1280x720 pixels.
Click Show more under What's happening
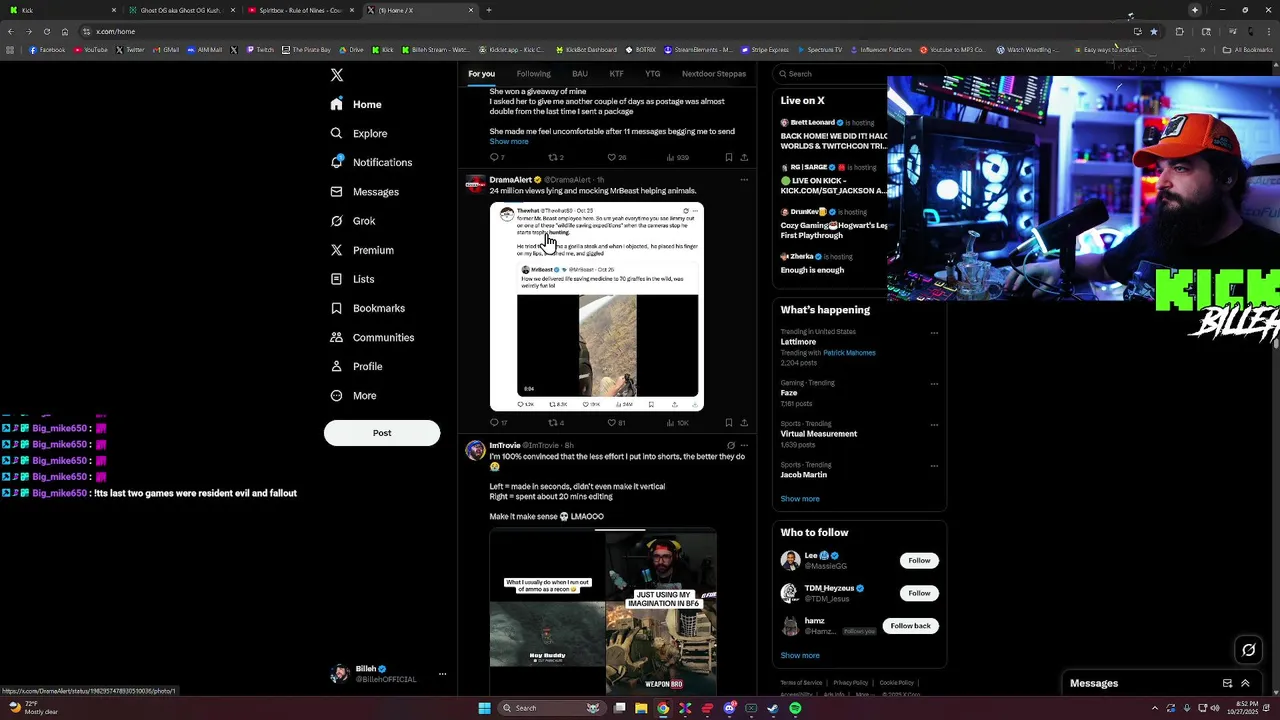(x=800, y=499)
